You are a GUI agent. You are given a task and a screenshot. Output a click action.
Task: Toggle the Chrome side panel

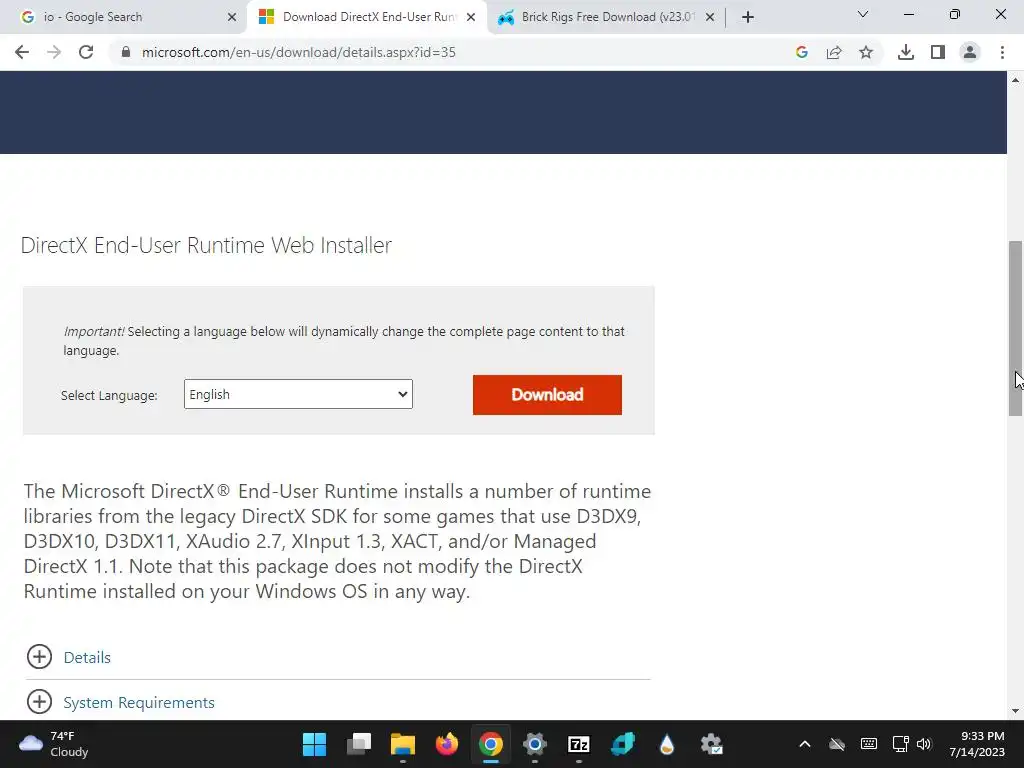[938, 52]
